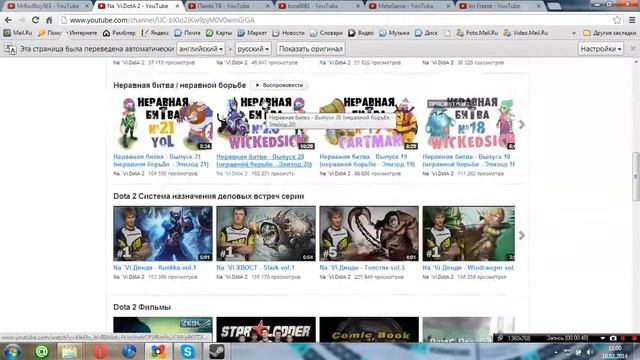The width and height of the screenshot is (640, 360).
Task: Open the Video.Mail.Ru bookmark
Action: (526, 33)
